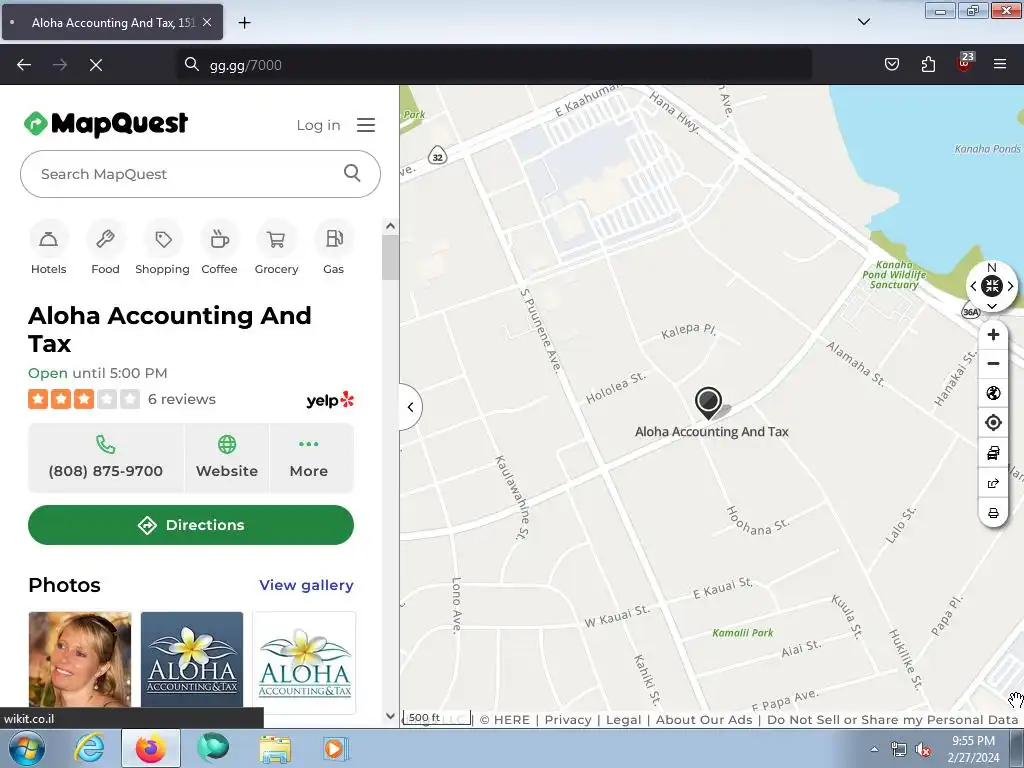Image resolution: width=1024 pixels, height=768 pixels.
Task: Open the woman's portrait photo
Action: click(x=80, y=659)
